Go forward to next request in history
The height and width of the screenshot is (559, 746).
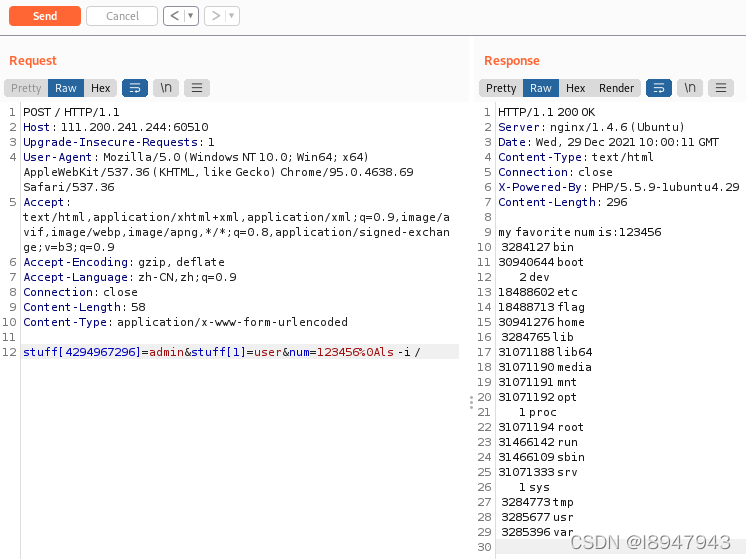pos(216,16)
